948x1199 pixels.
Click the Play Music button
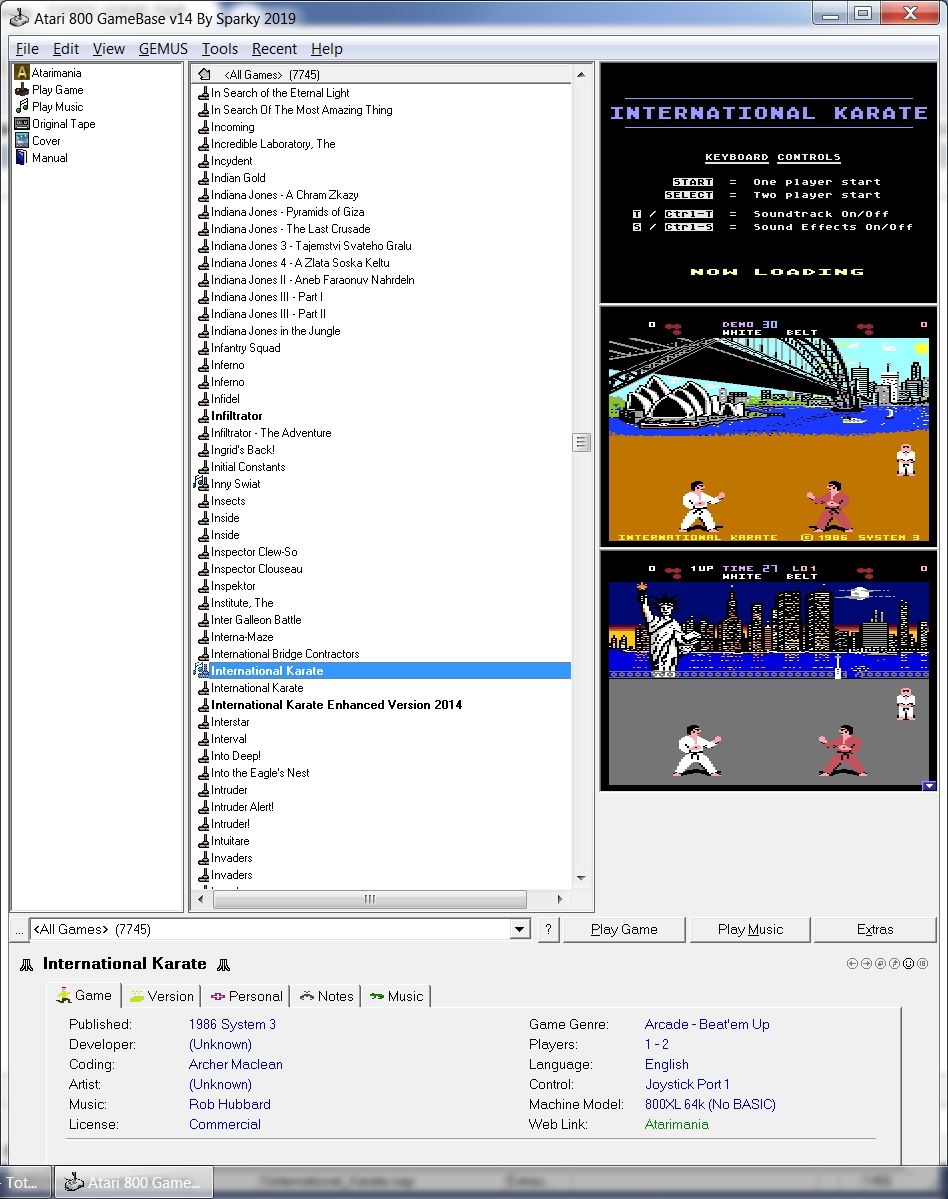[x=750, y=930]
